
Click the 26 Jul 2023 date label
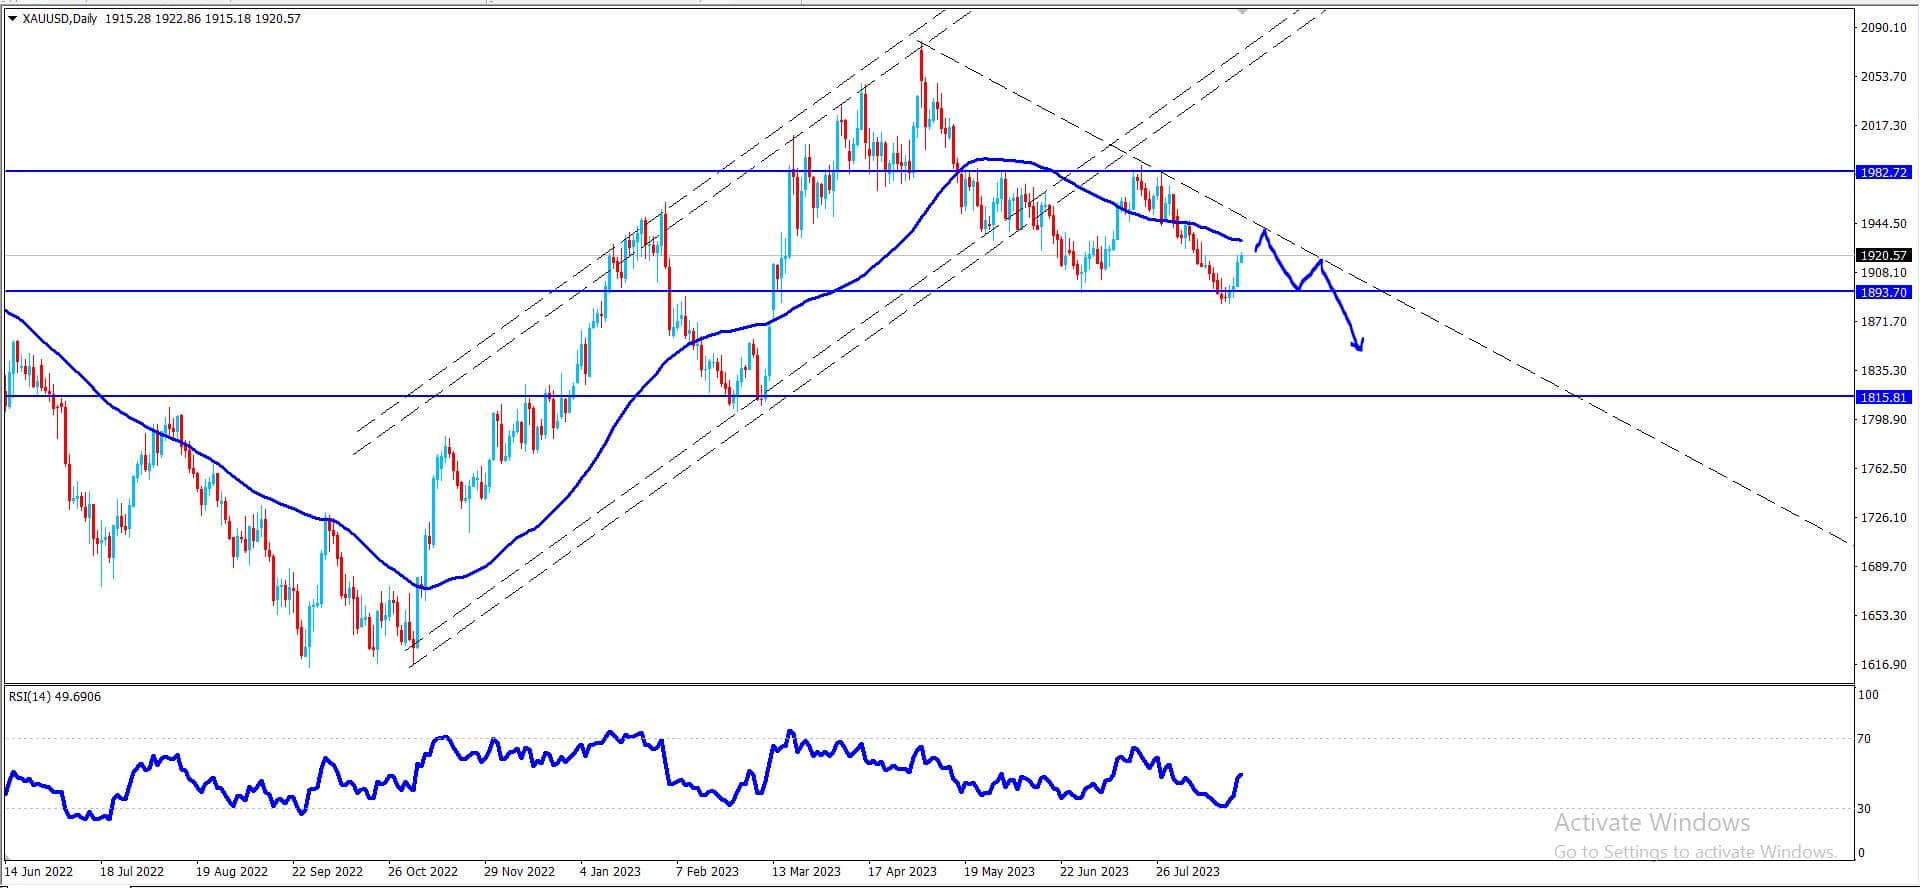click(x=1188, y=872)
